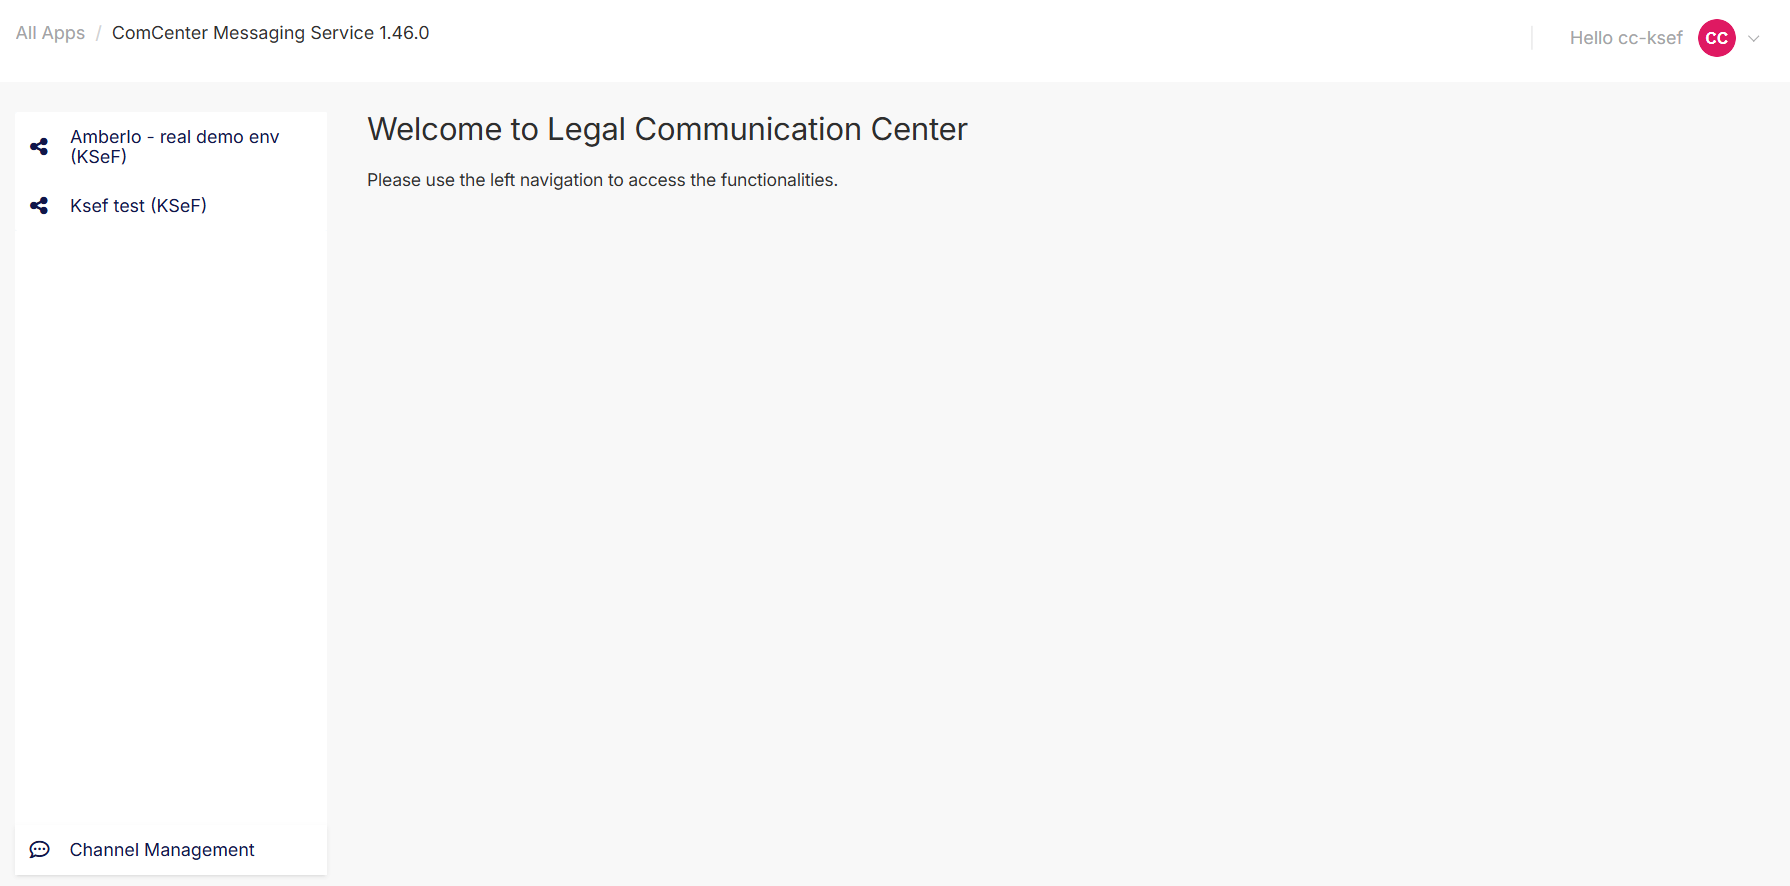The width and height of the screenshot is (1790, 886).
Task: Click the Hello cc-ksef greeting text
Action: click(1626, 38)
